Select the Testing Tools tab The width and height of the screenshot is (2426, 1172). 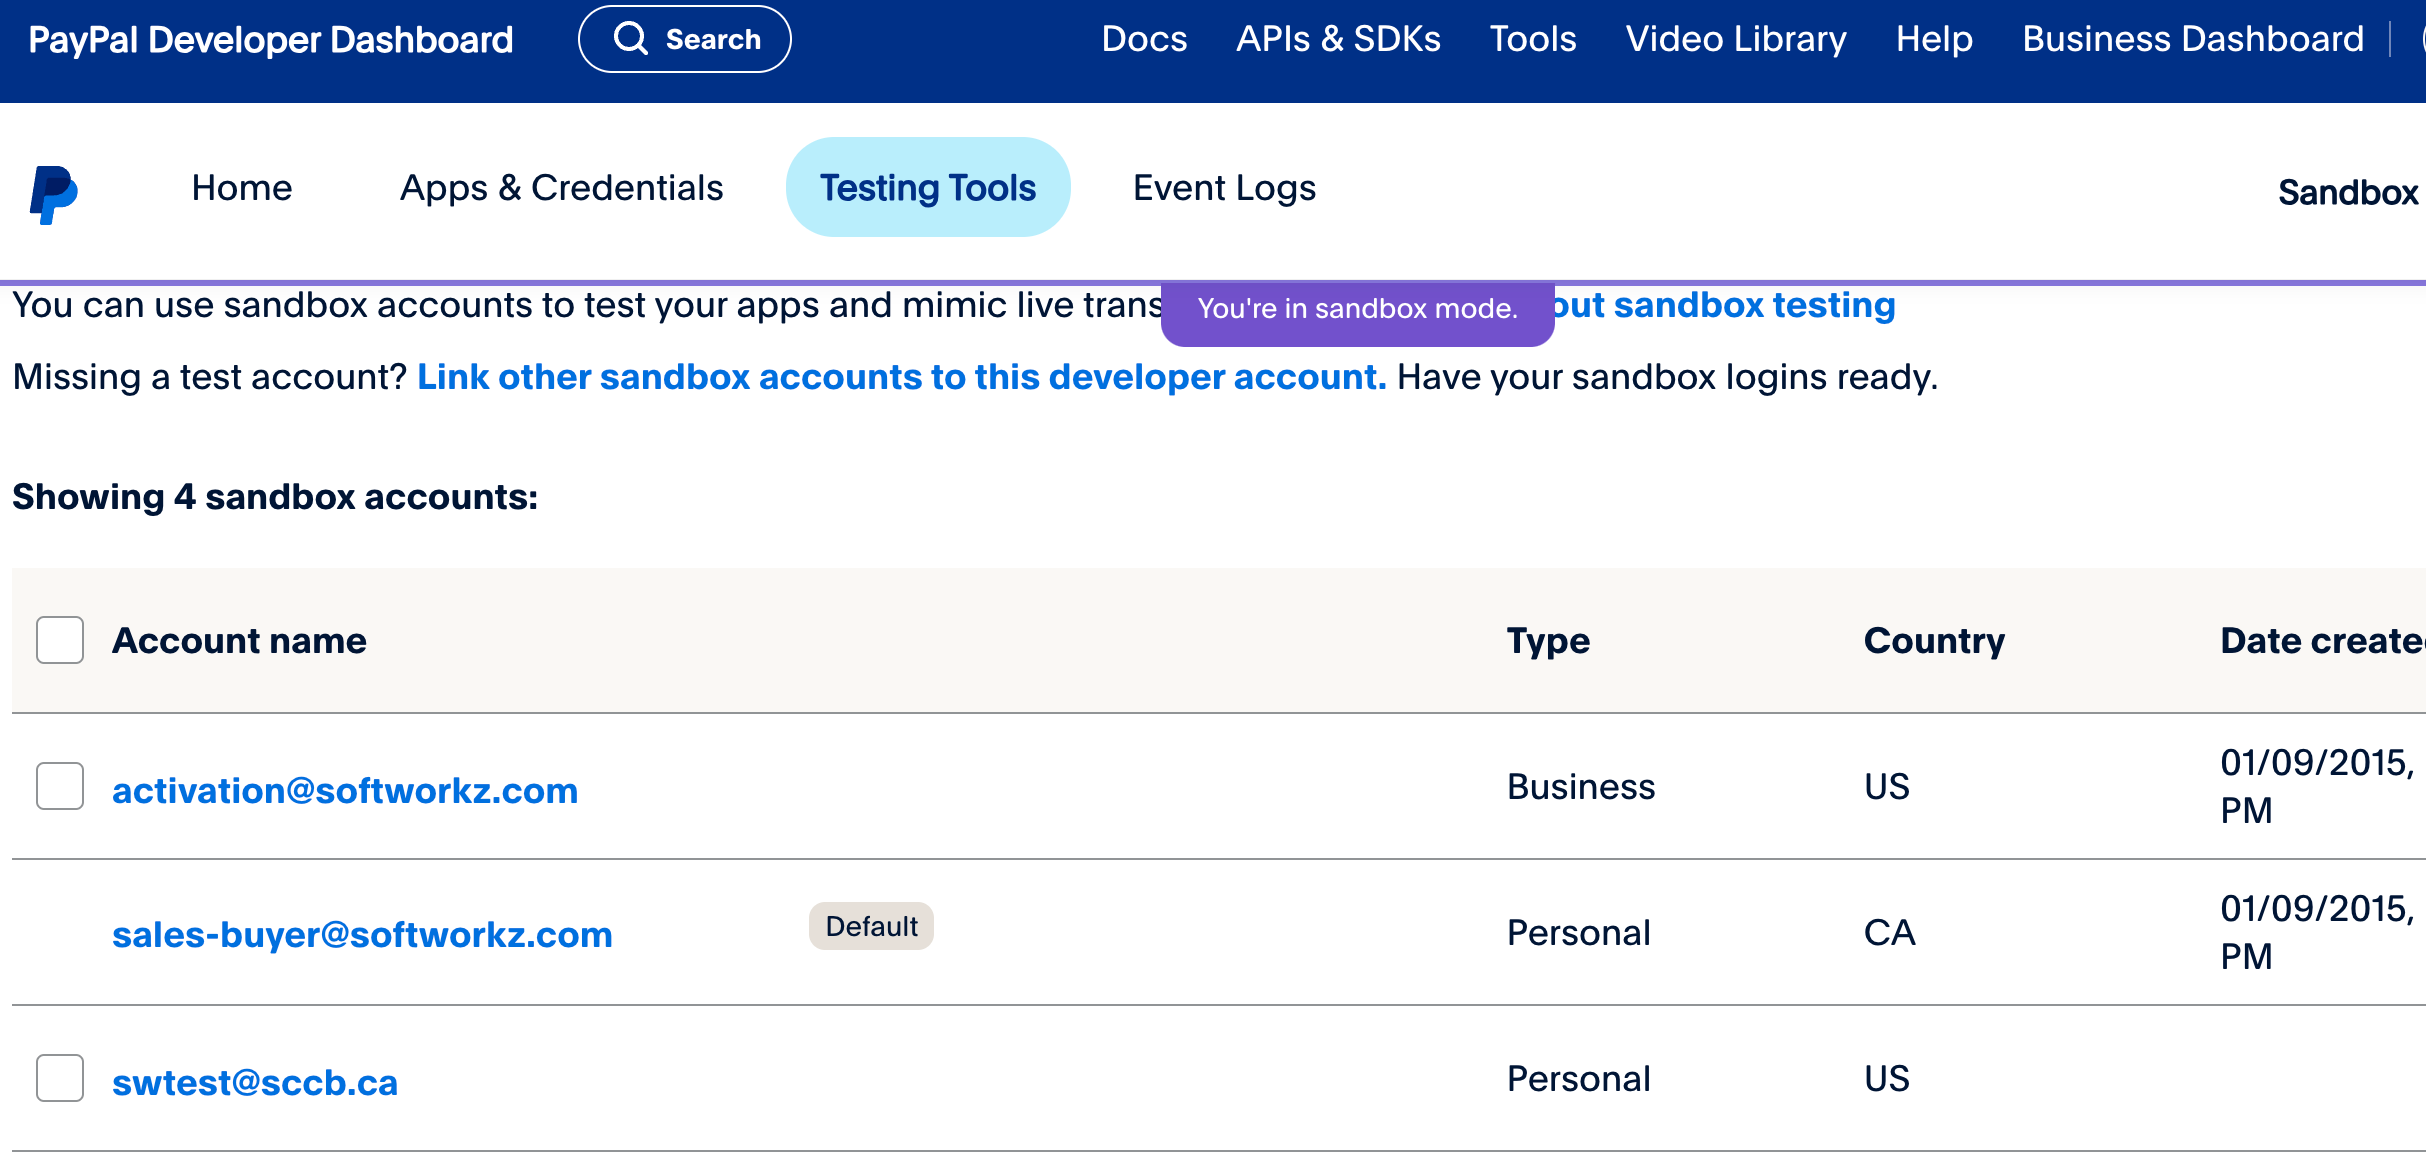tap(928, 187)
